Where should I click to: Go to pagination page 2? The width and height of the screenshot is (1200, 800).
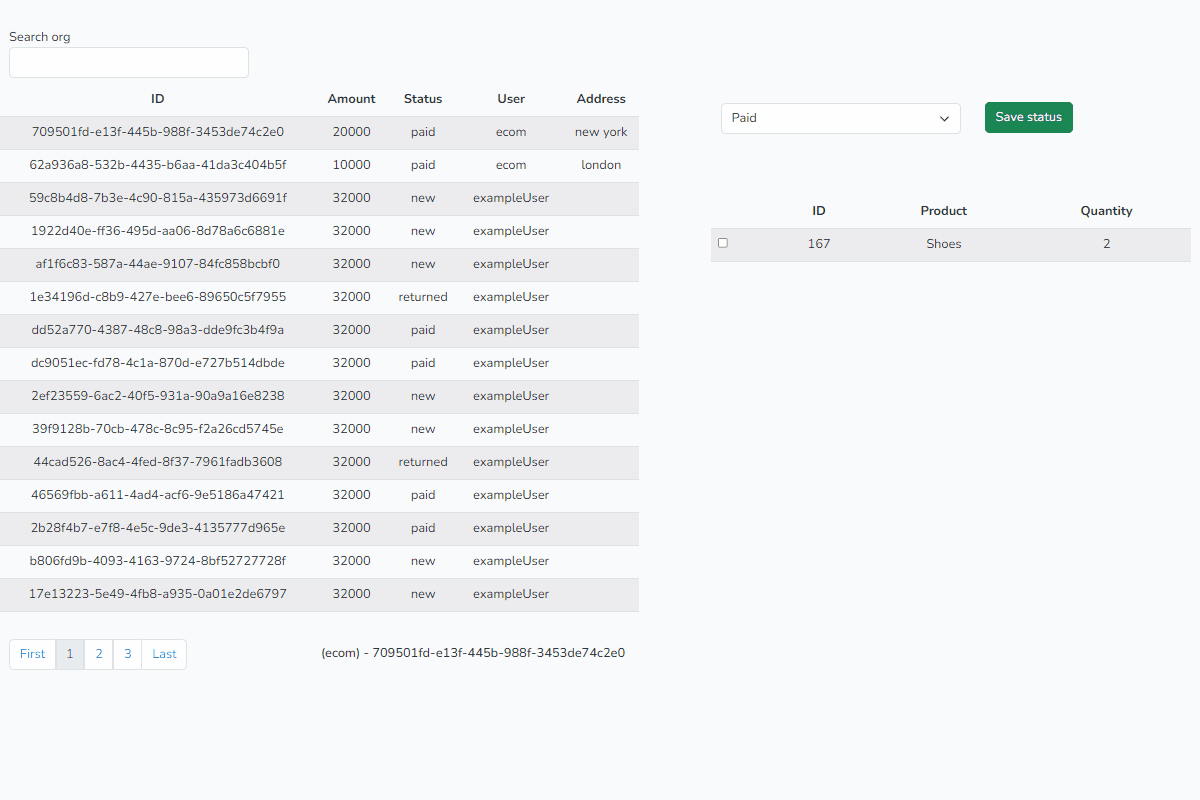tap(98, 654)
